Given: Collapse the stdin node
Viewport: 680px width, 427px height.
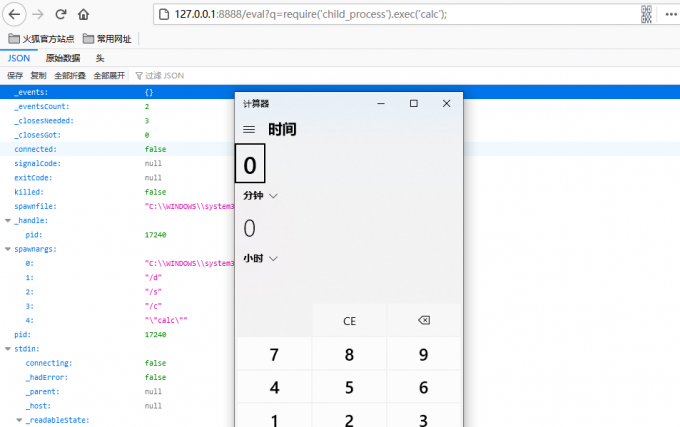Looking at the screenshot, I should pyautogui.click(x=8, y=349).
